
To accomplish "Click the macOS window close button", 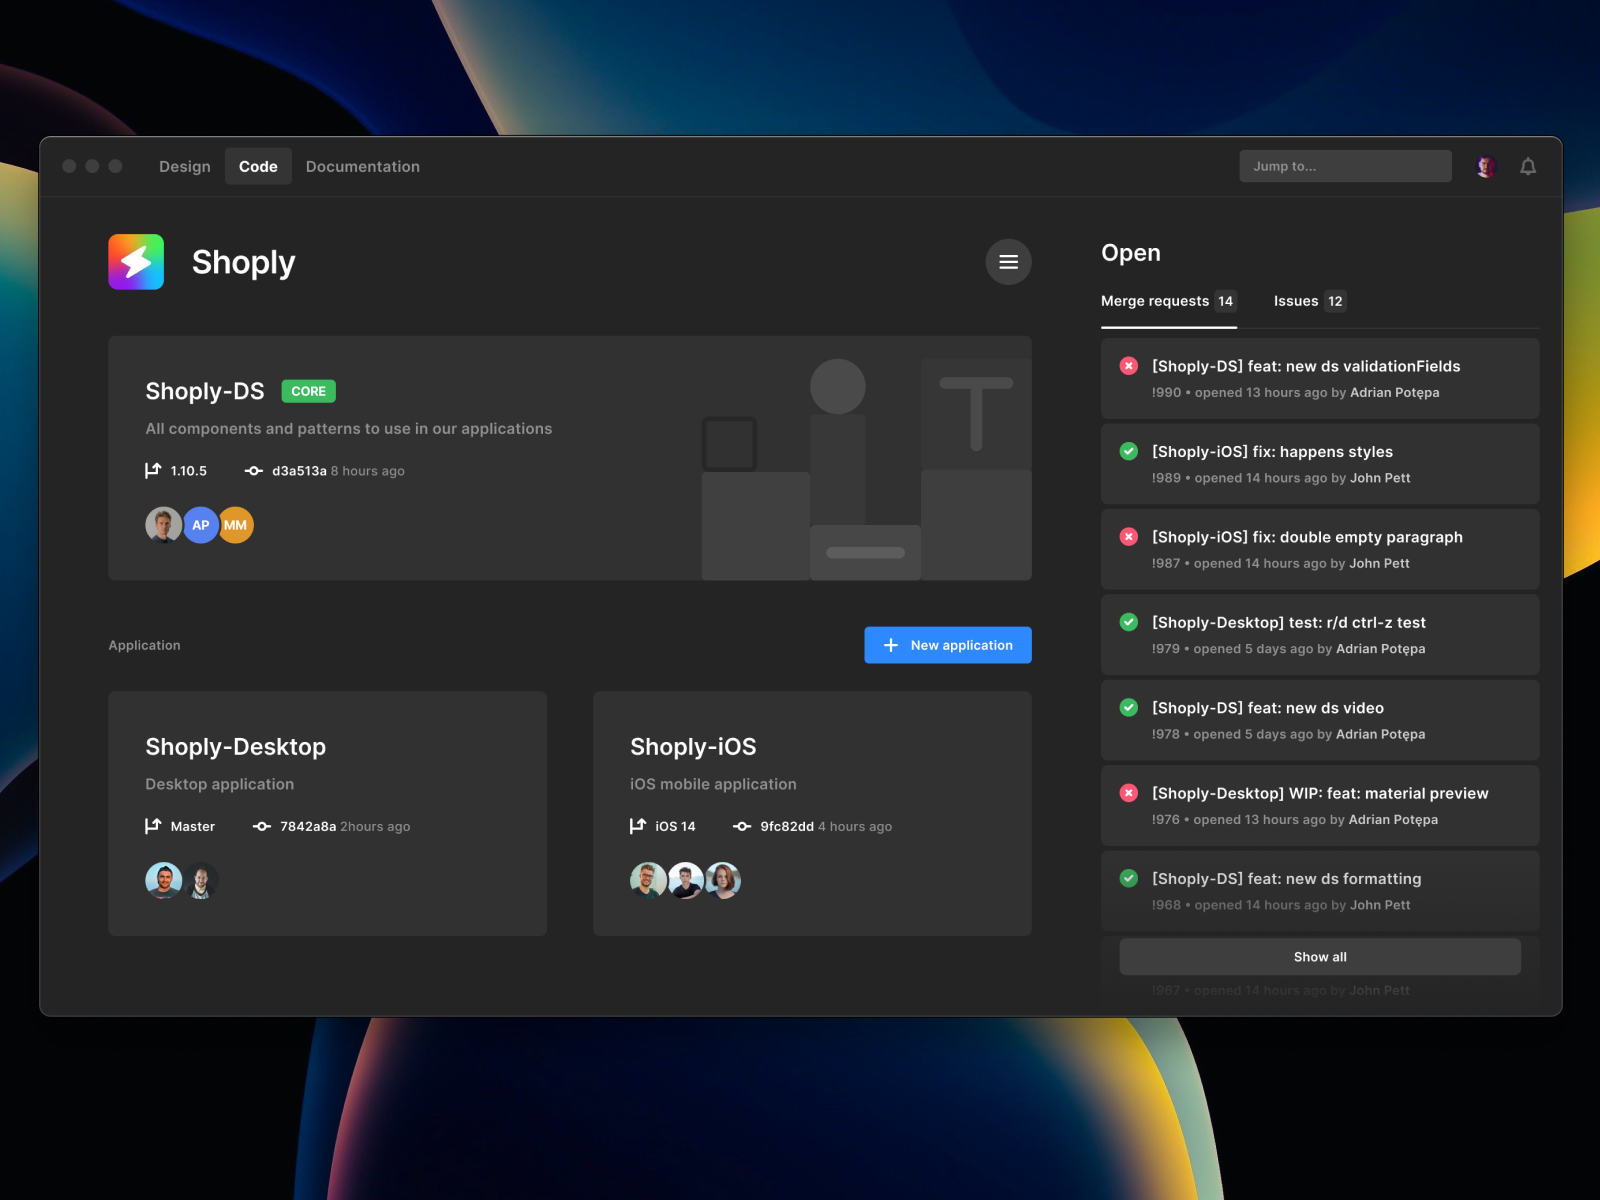I will [69, 166].
